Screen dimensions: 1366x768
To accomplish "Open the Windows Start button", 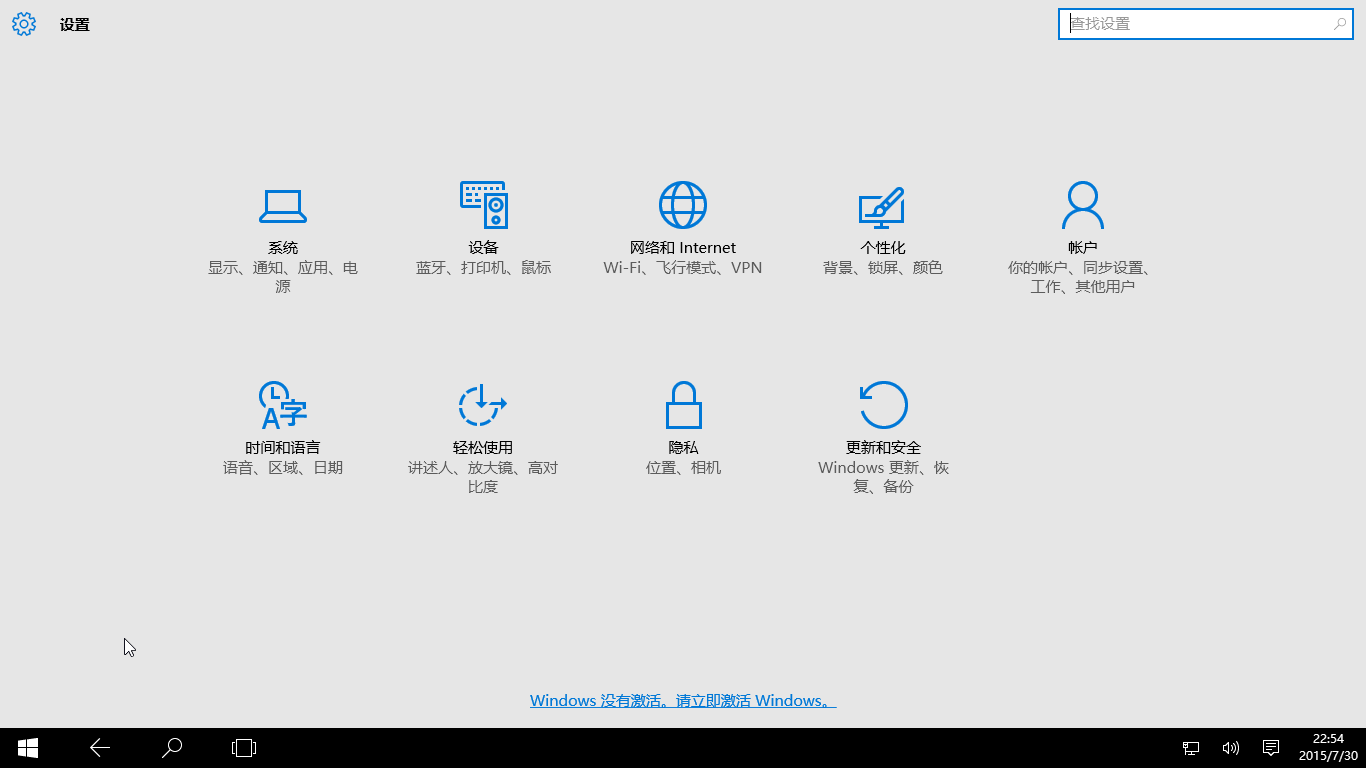I will (28, 748).
